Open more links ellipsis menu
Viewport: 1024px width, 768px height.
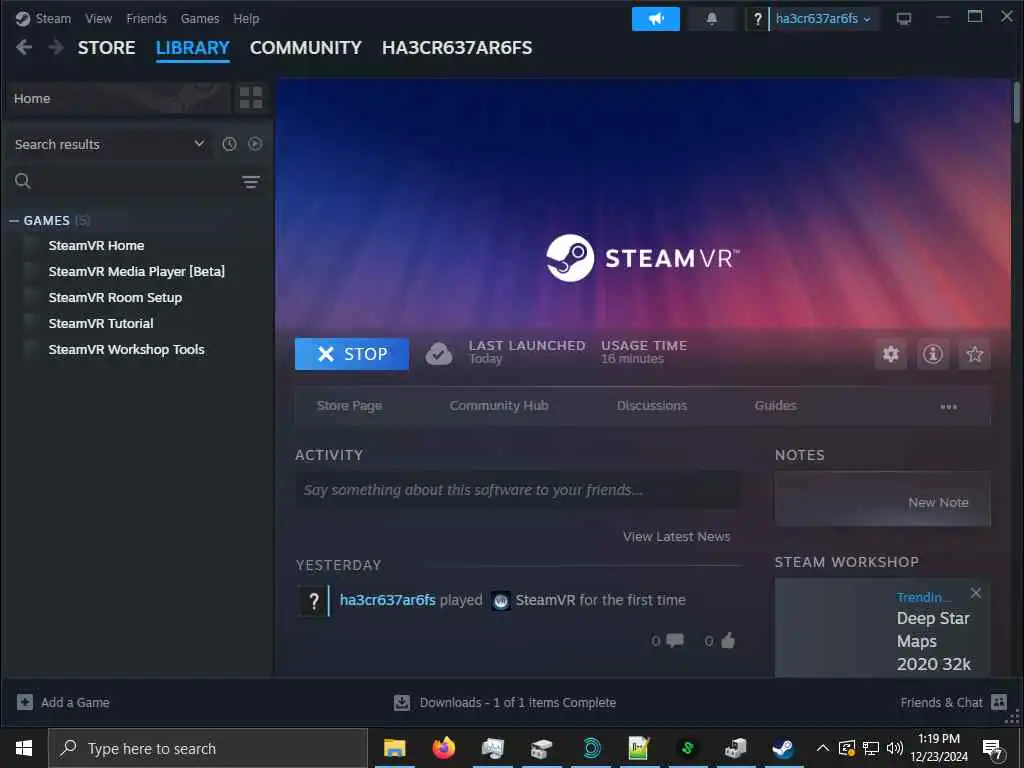pyautogui.click(x=948, y=406)
